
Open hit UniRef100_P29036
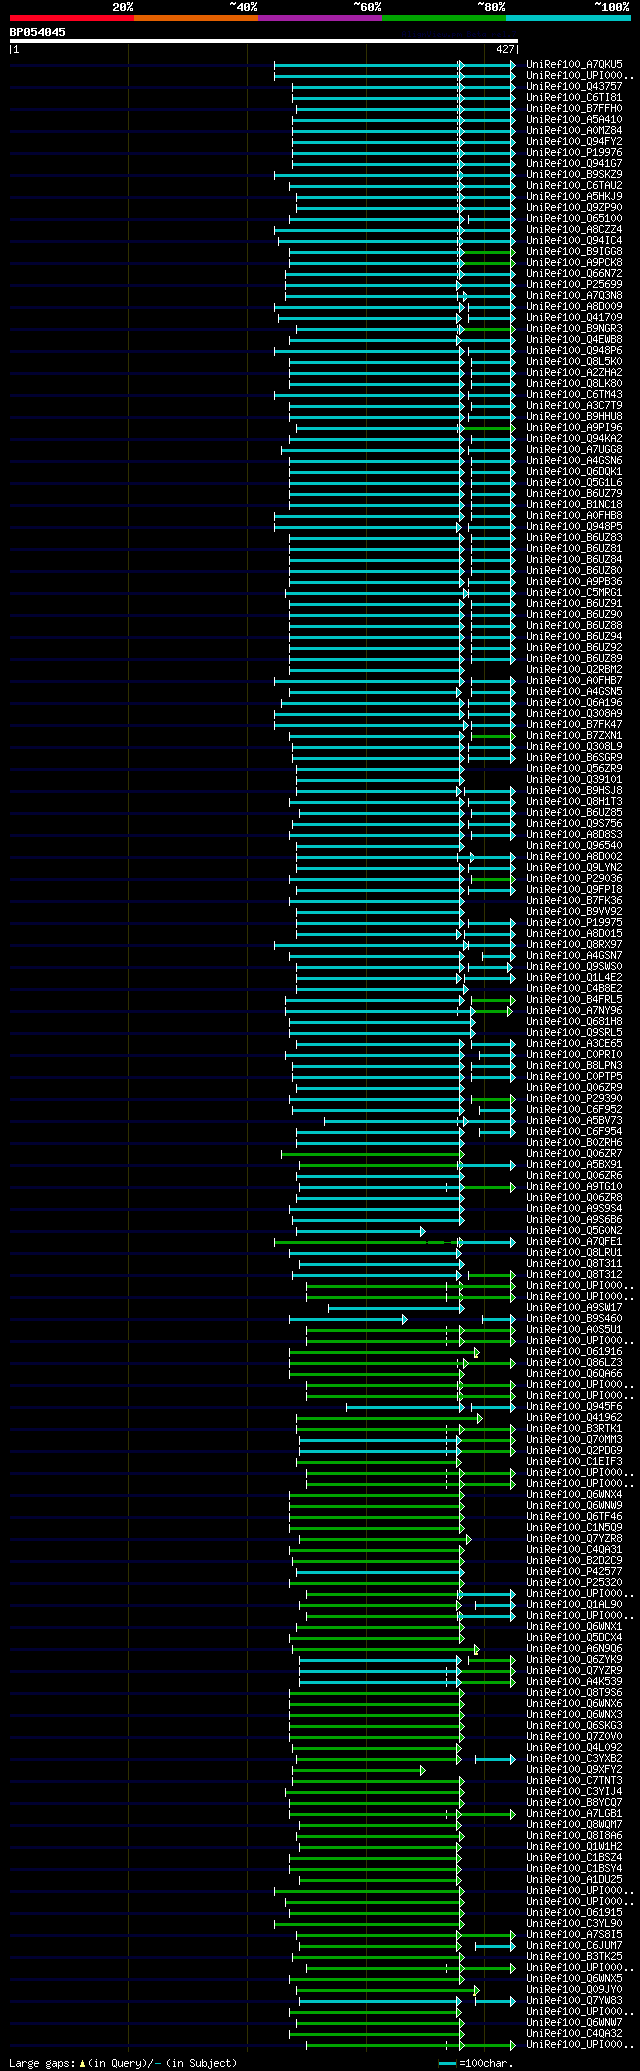(574, 878)
